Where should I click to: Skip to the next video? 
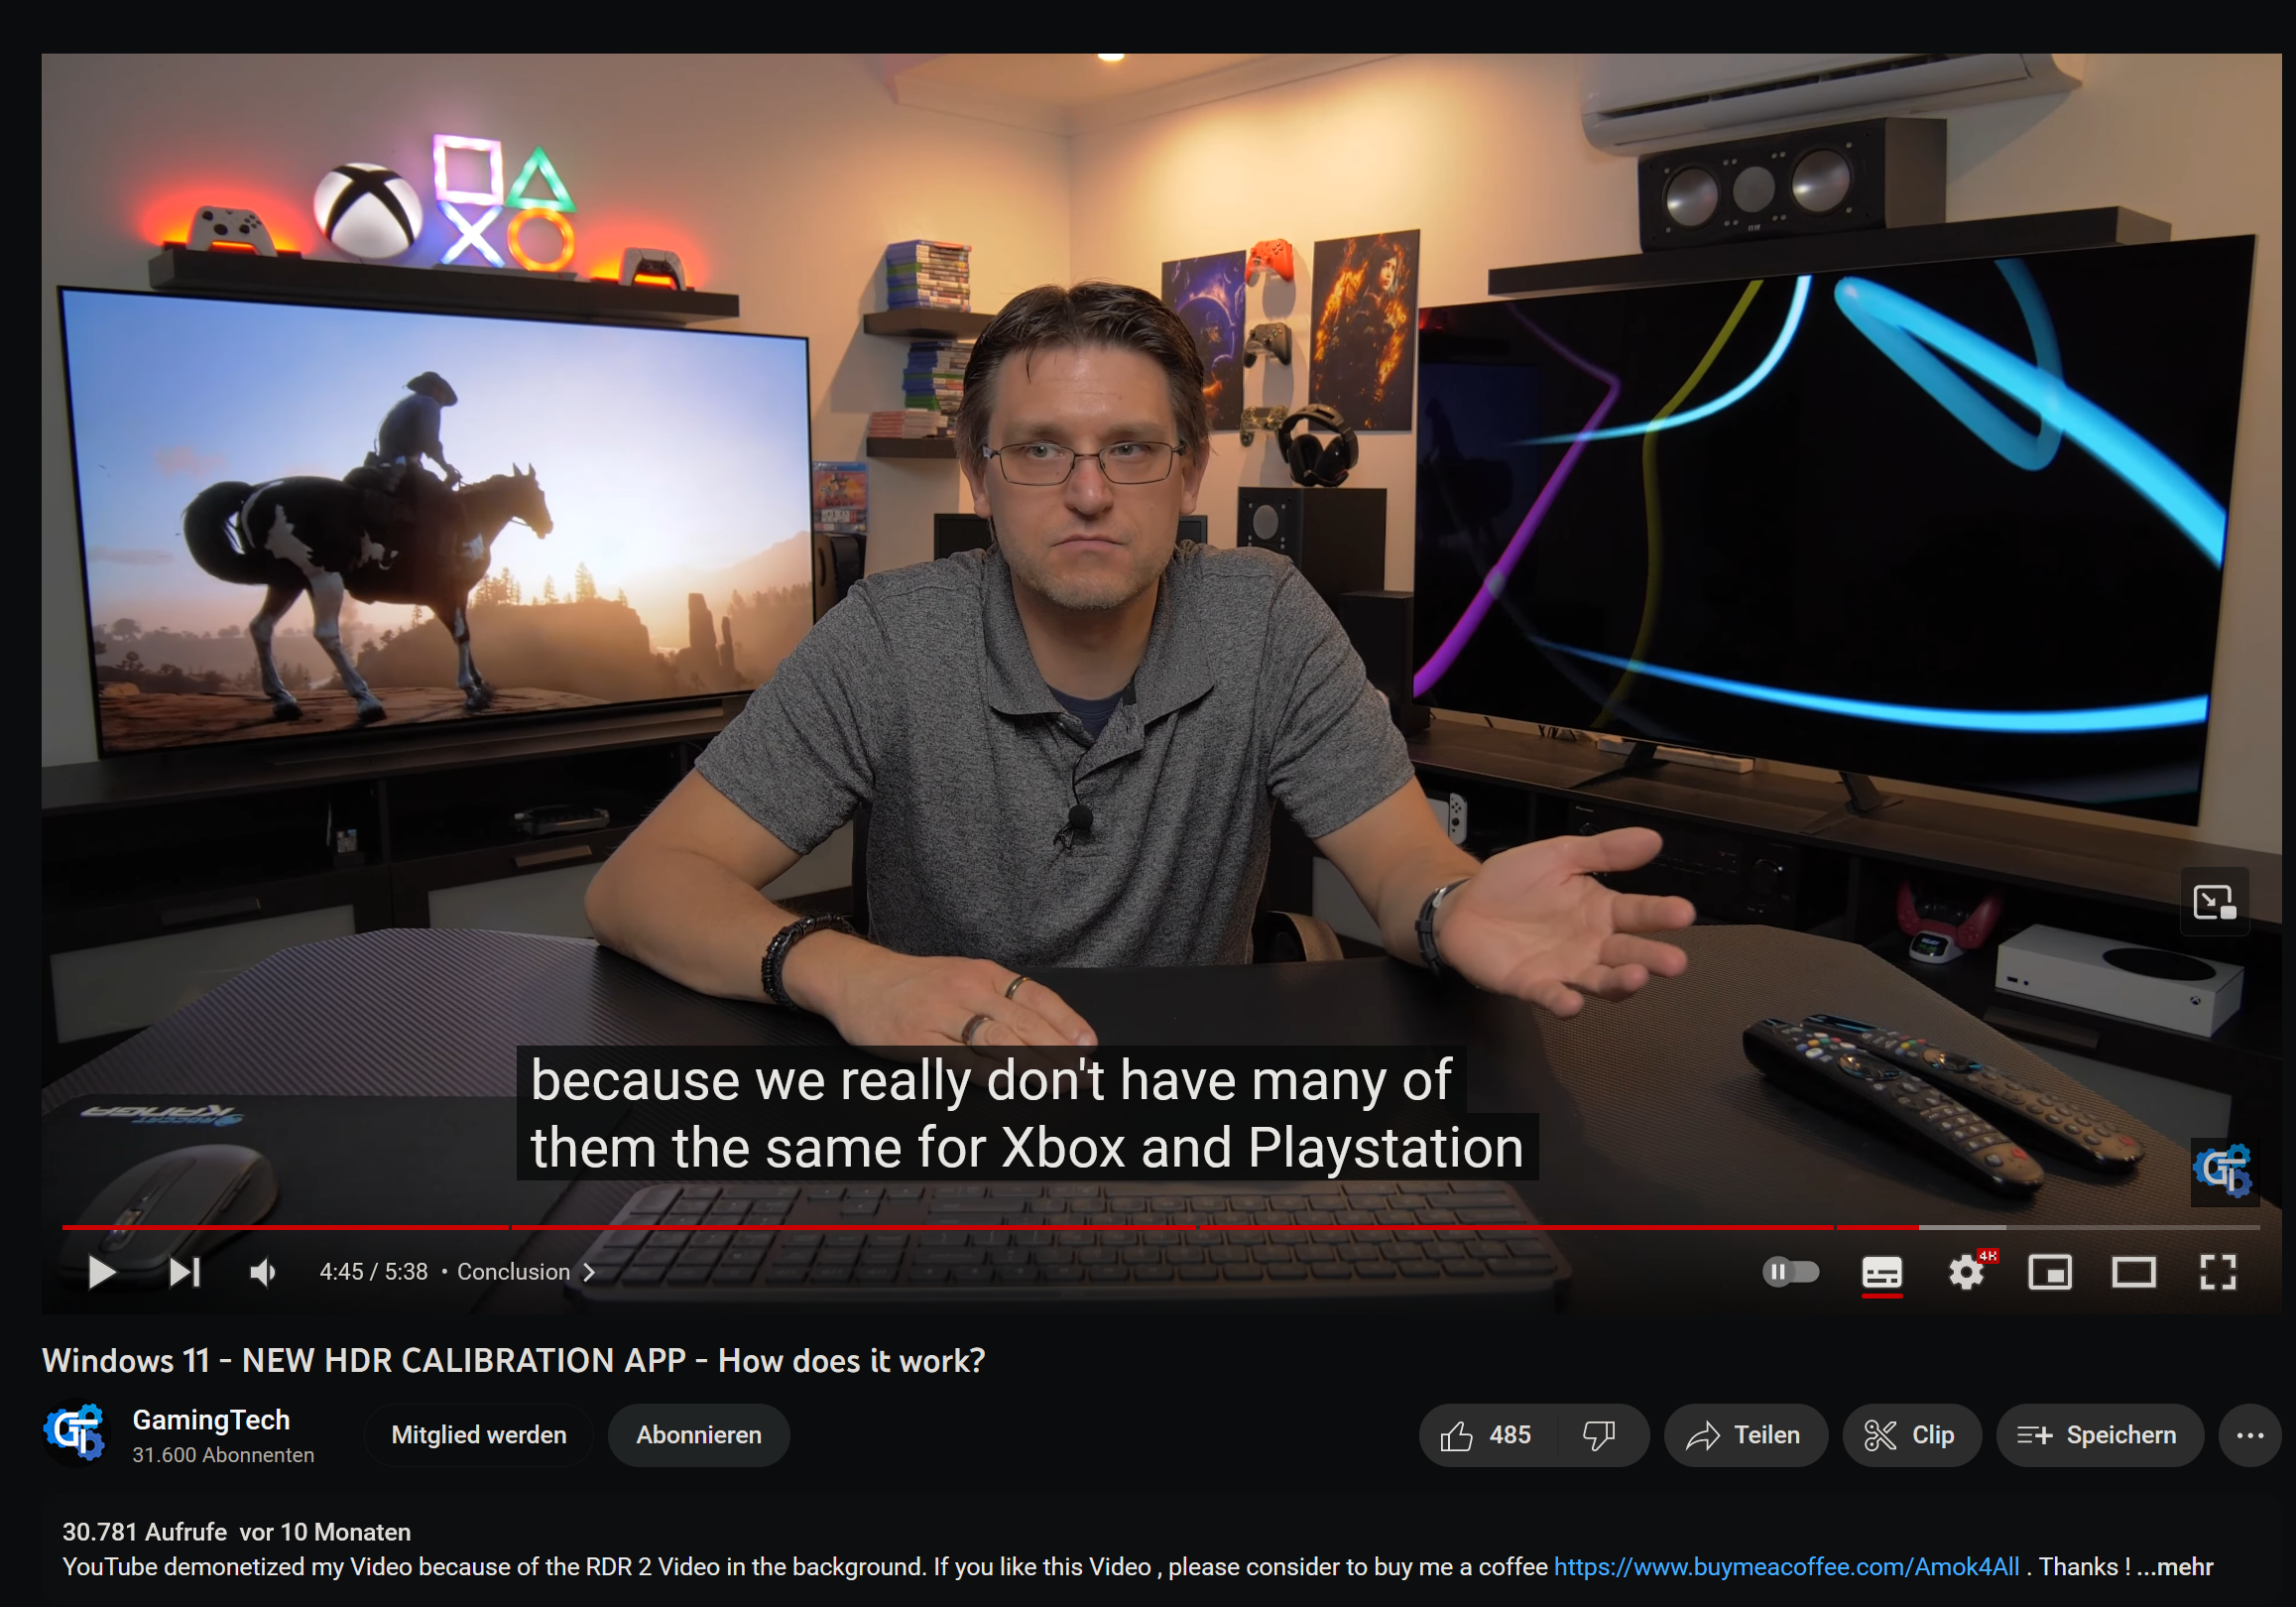pyautogui.click(x=183, y=1271)
